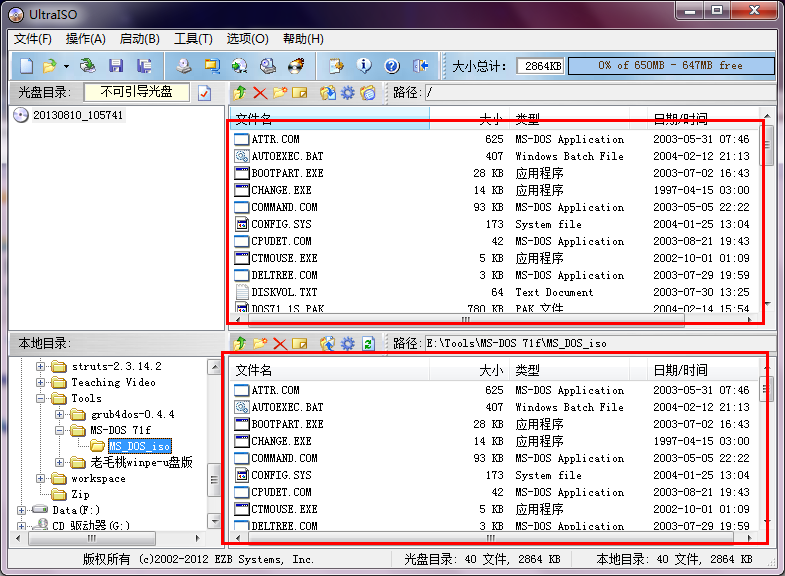Screen dimensions: 785x576
Task: Open the 启动(B) menu
Action: 139,39
